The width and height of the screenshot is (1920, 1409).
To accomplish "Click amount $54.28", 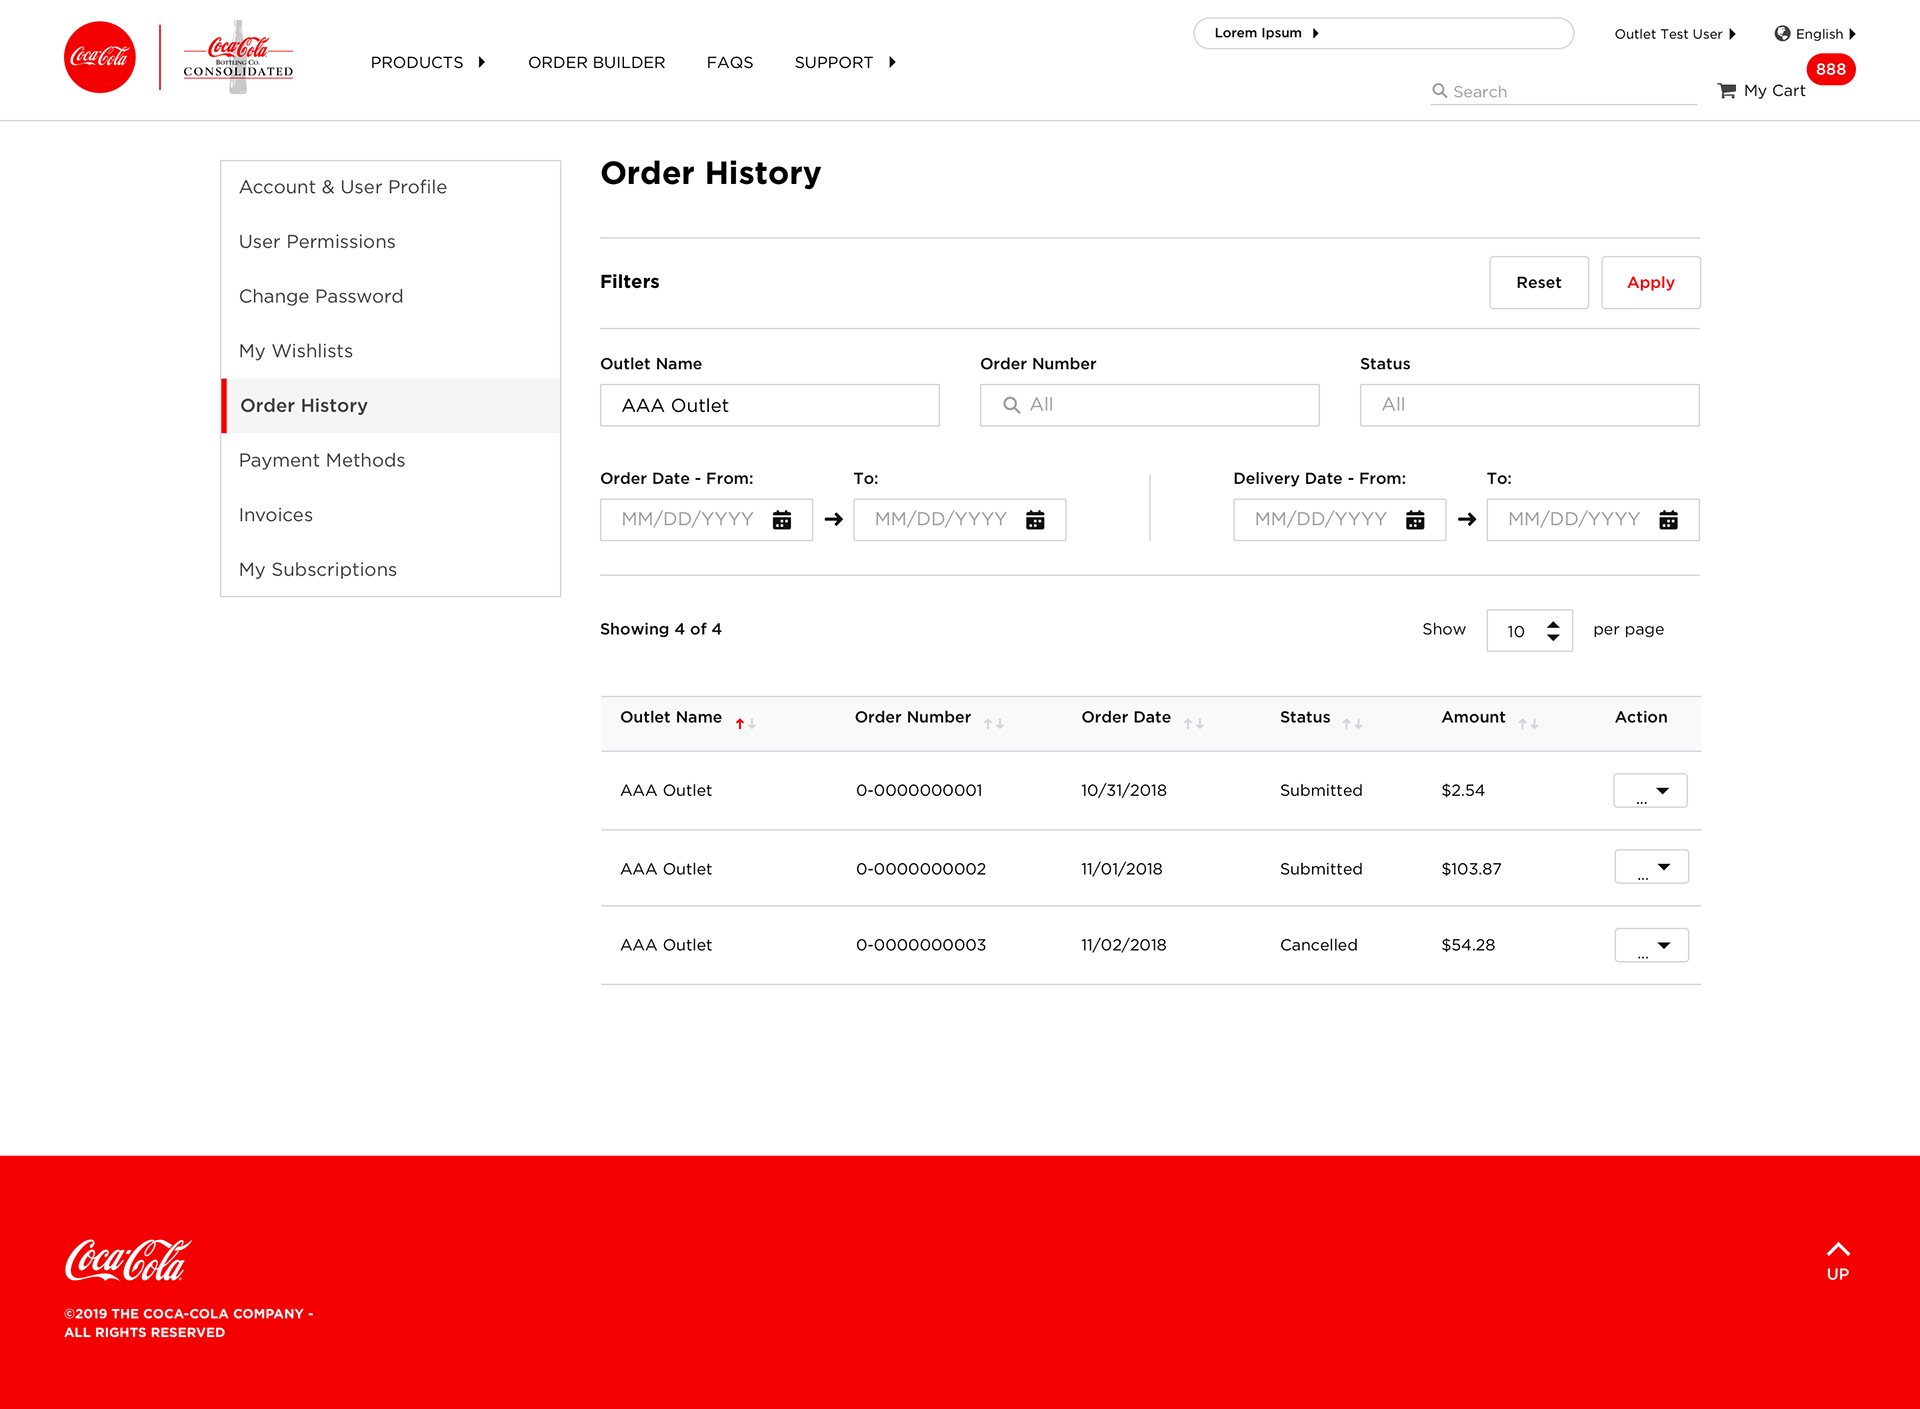I will tap(1468, 945).
